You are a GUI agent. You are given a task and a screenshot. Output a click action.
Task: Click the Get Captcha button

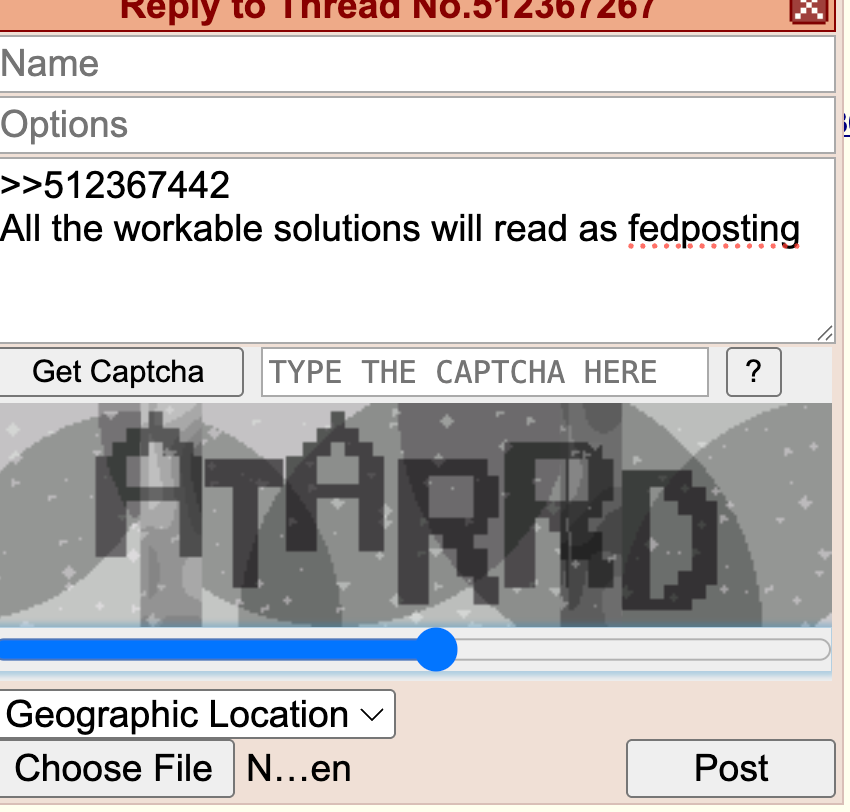pyautogui.click(x=120, y=372)
